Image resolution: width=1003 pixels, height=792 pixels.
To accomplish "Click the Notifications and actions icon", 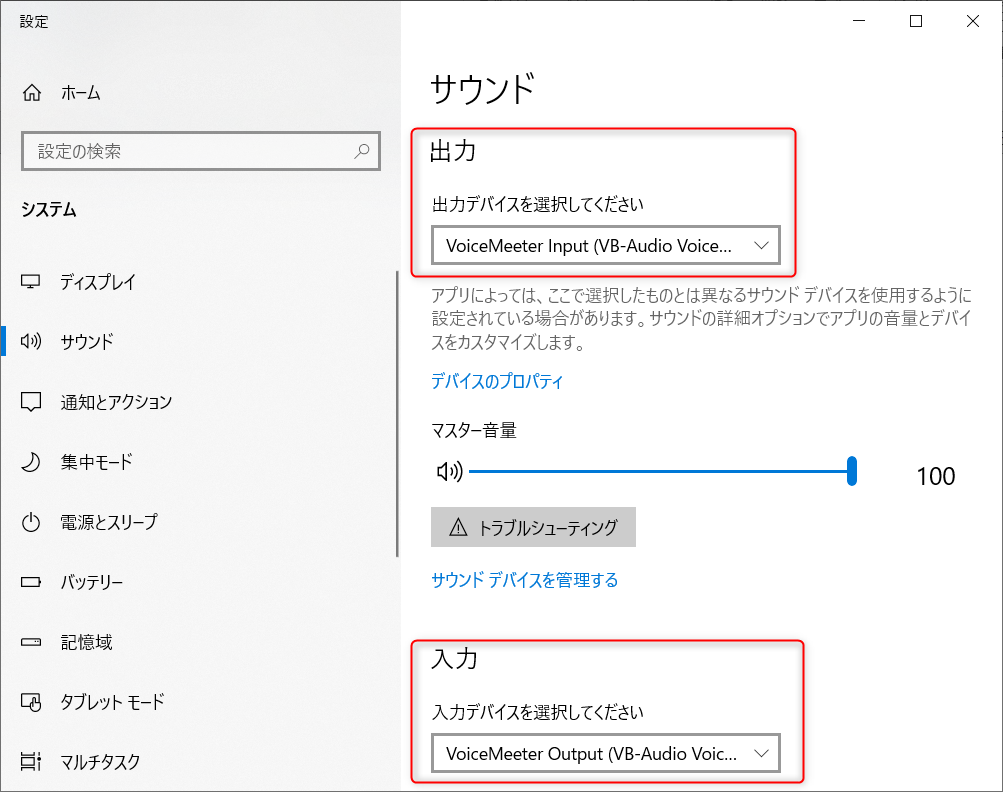I will (x=31, y=402).
